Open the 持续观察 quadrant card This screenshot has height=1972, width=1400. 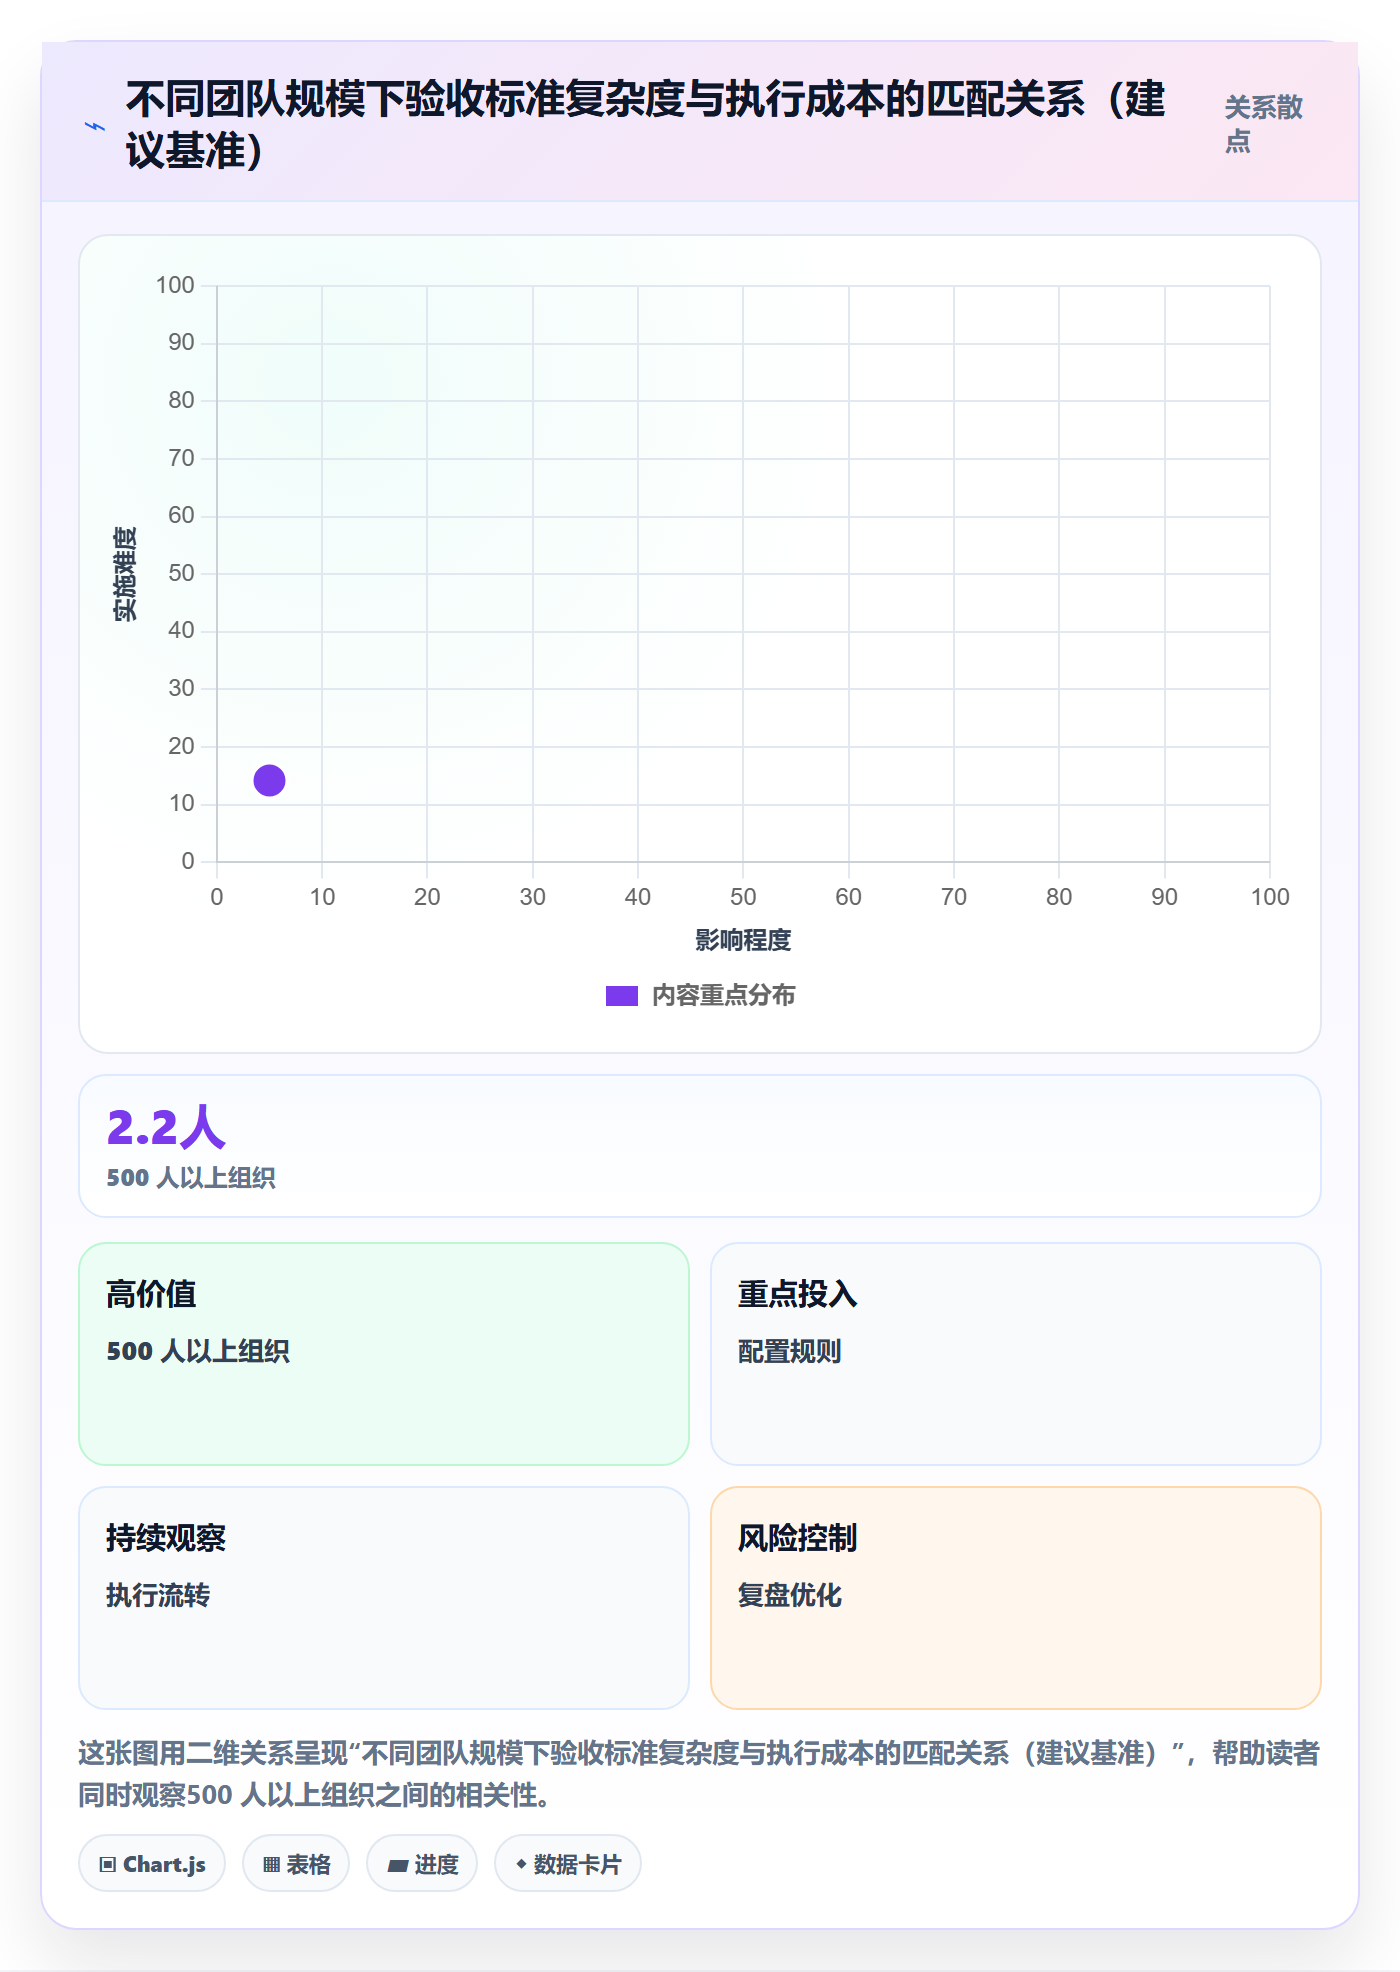(x=384, y=1598)
